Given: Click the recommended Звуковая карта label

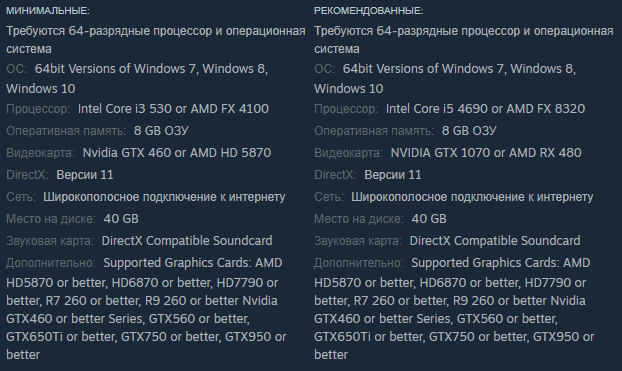Looking at the screenshot, I should 358,241.
